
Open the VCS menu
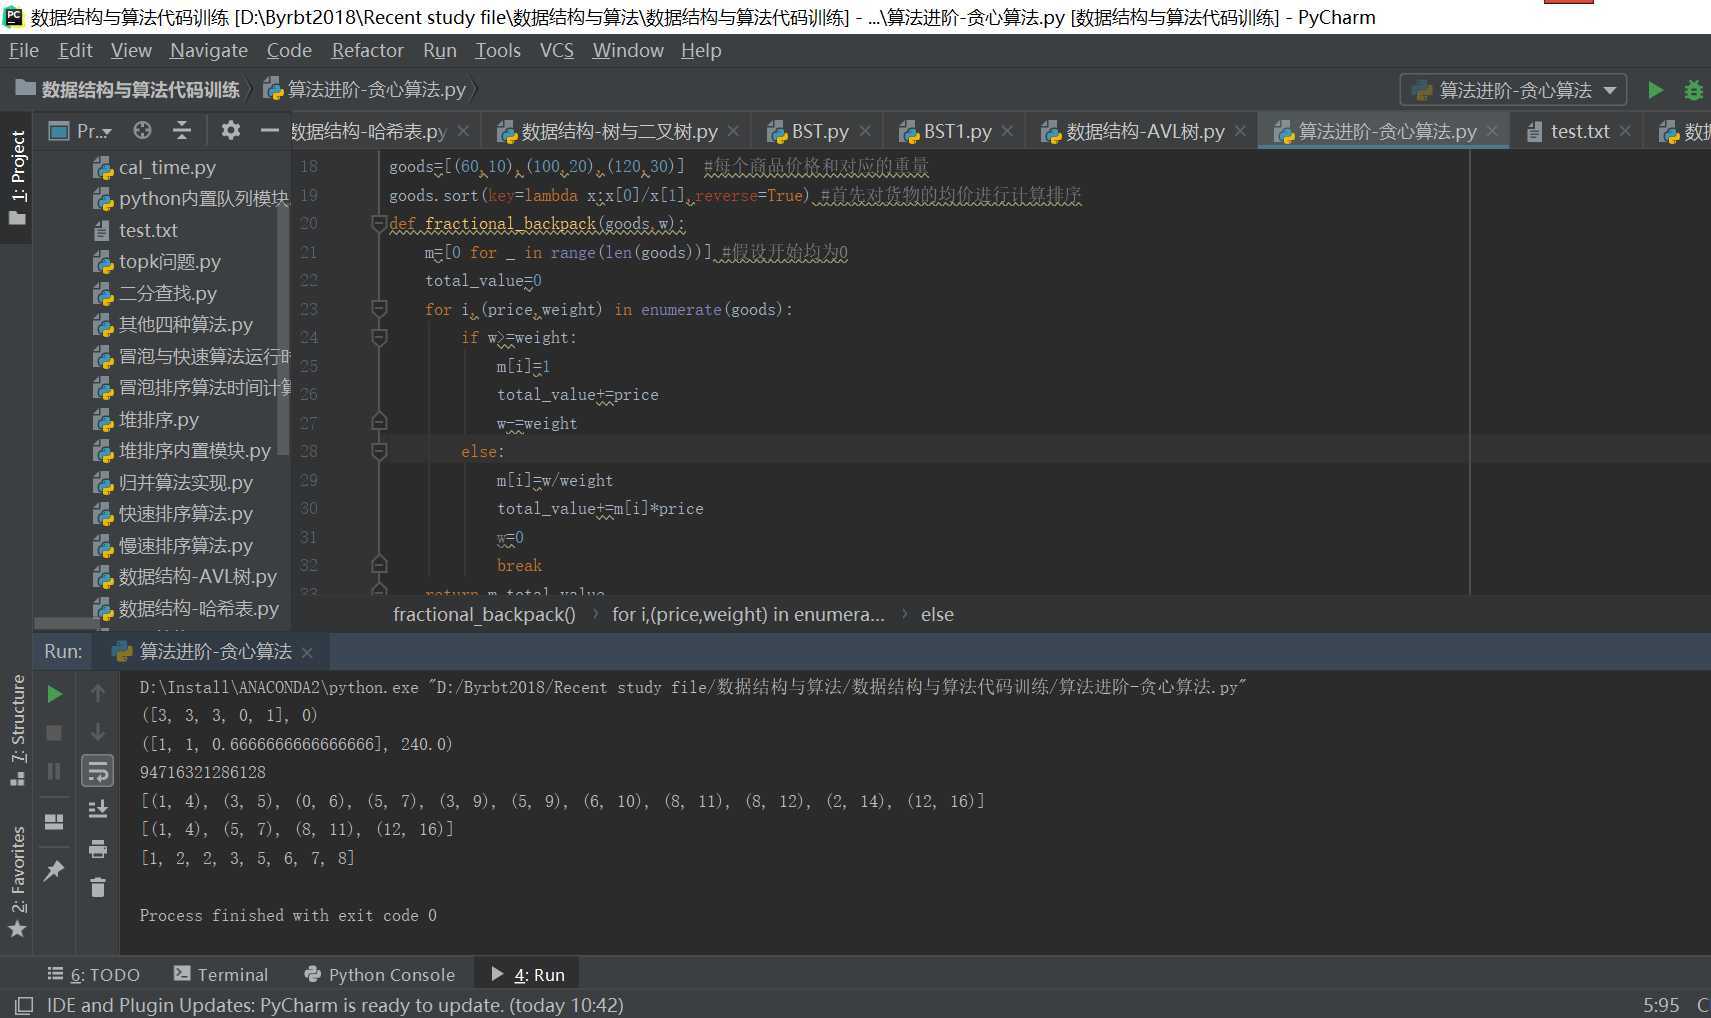click(x=557, y=50)
